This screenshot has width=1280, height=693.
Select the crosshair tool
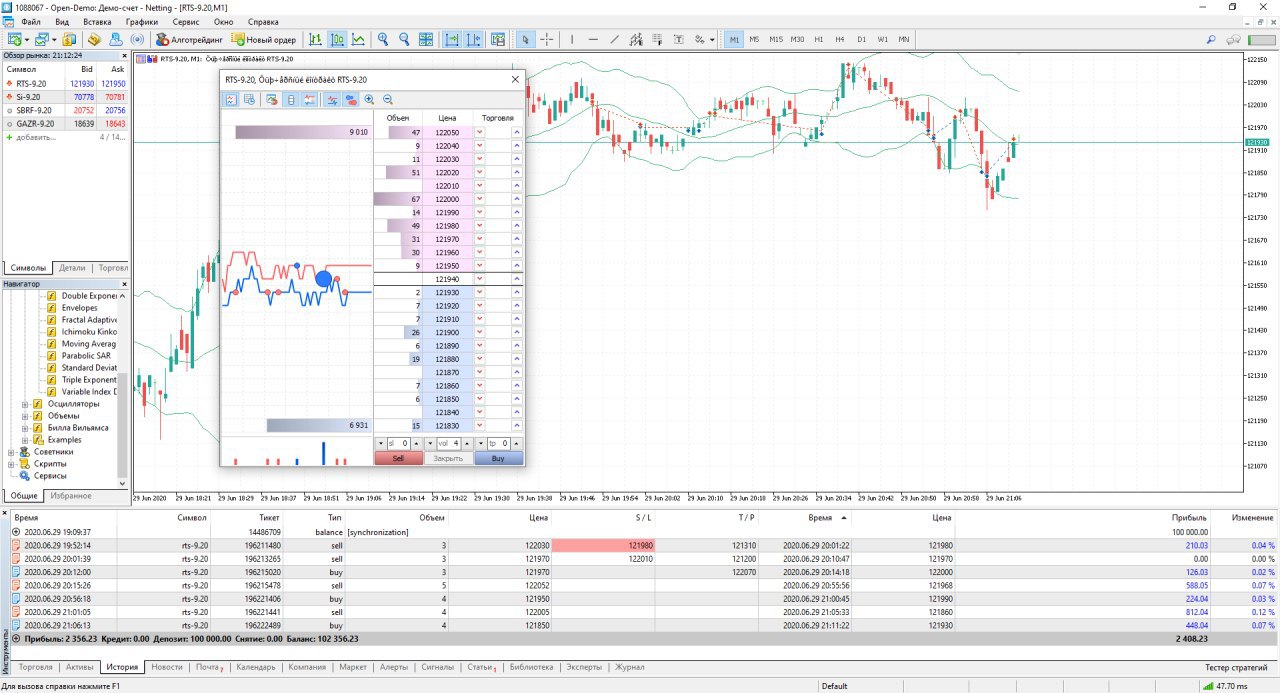click(x=547, y=40)
